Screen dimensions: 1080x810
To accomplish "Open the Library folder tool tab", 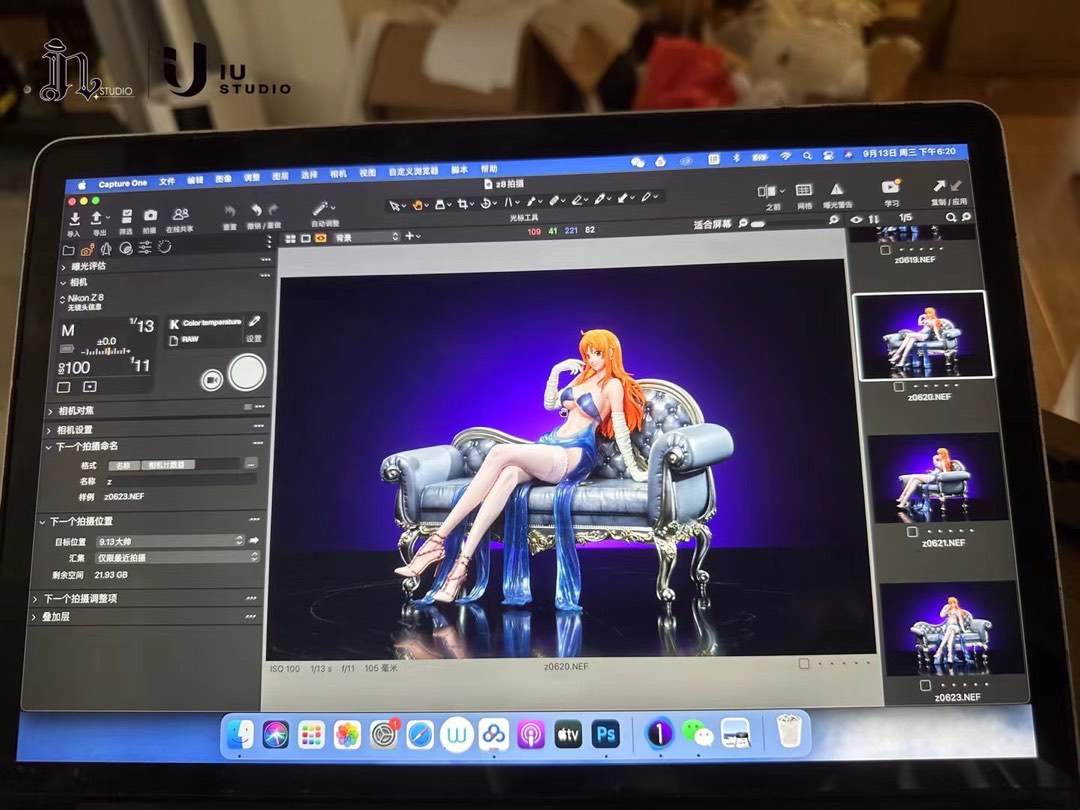I will point(68,250).
